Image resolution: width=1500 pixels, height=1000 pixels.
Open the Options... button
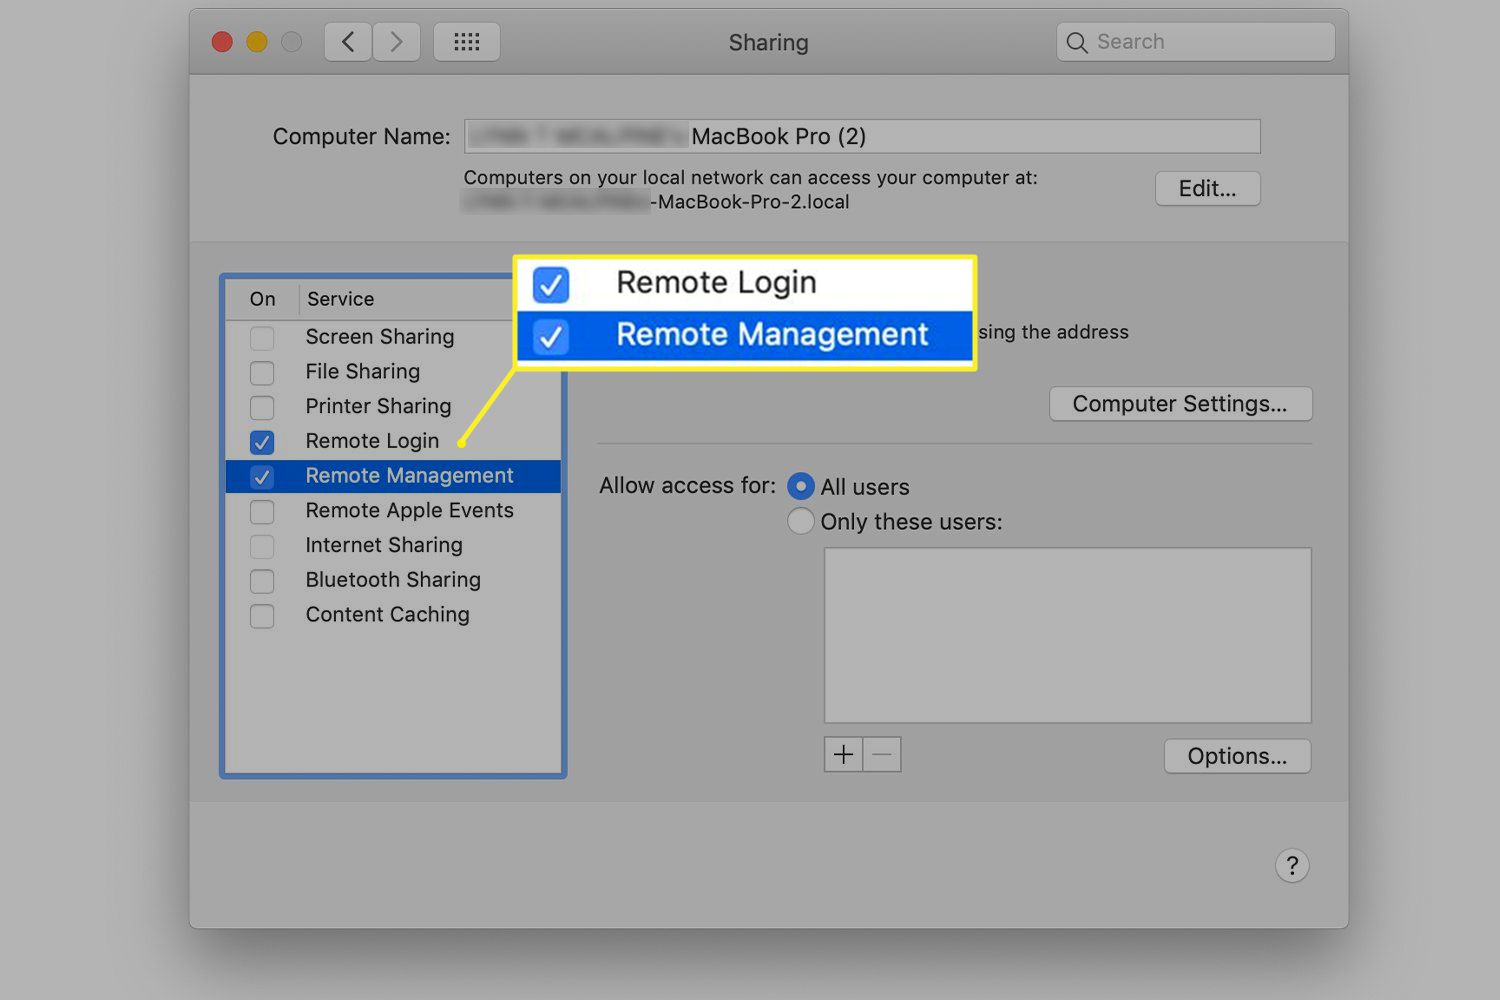[x=1237, y=756]
